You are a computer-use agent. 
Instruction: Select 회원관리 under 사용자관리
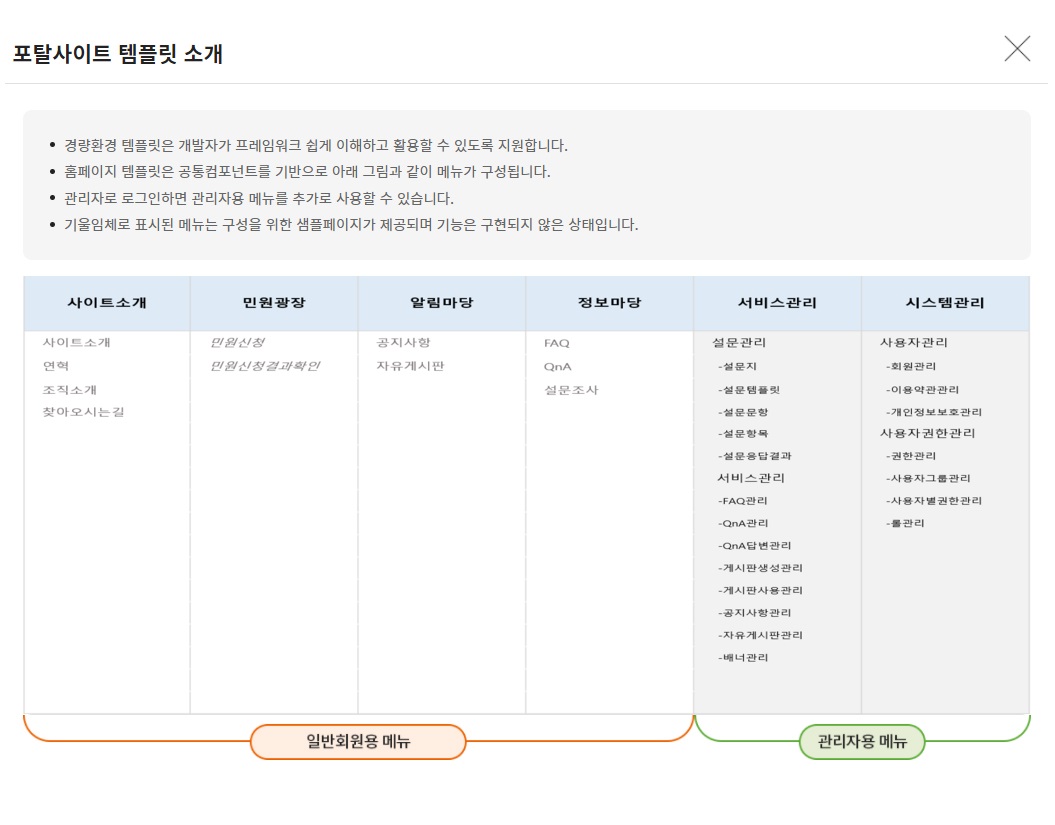coord(910,366)
